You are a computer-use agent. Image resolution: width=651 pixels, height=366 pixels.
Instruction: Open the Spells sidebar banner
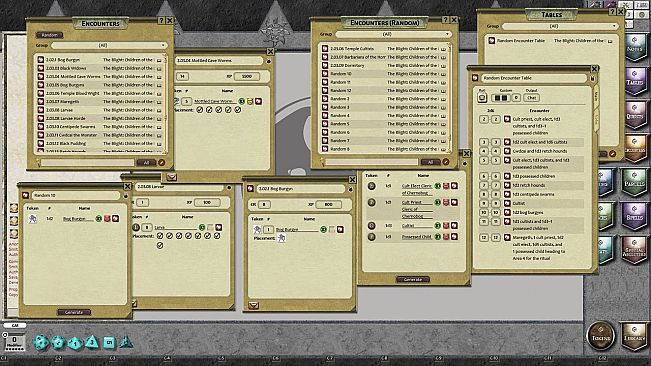pyautogui.click(x=634, y=215)
